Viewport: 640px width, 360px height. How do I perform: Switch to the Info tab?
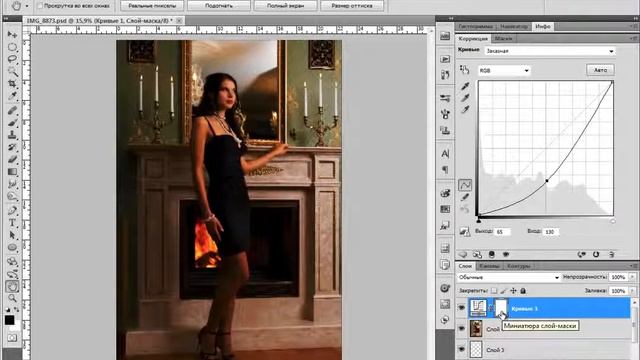click(x=543, y=26)
